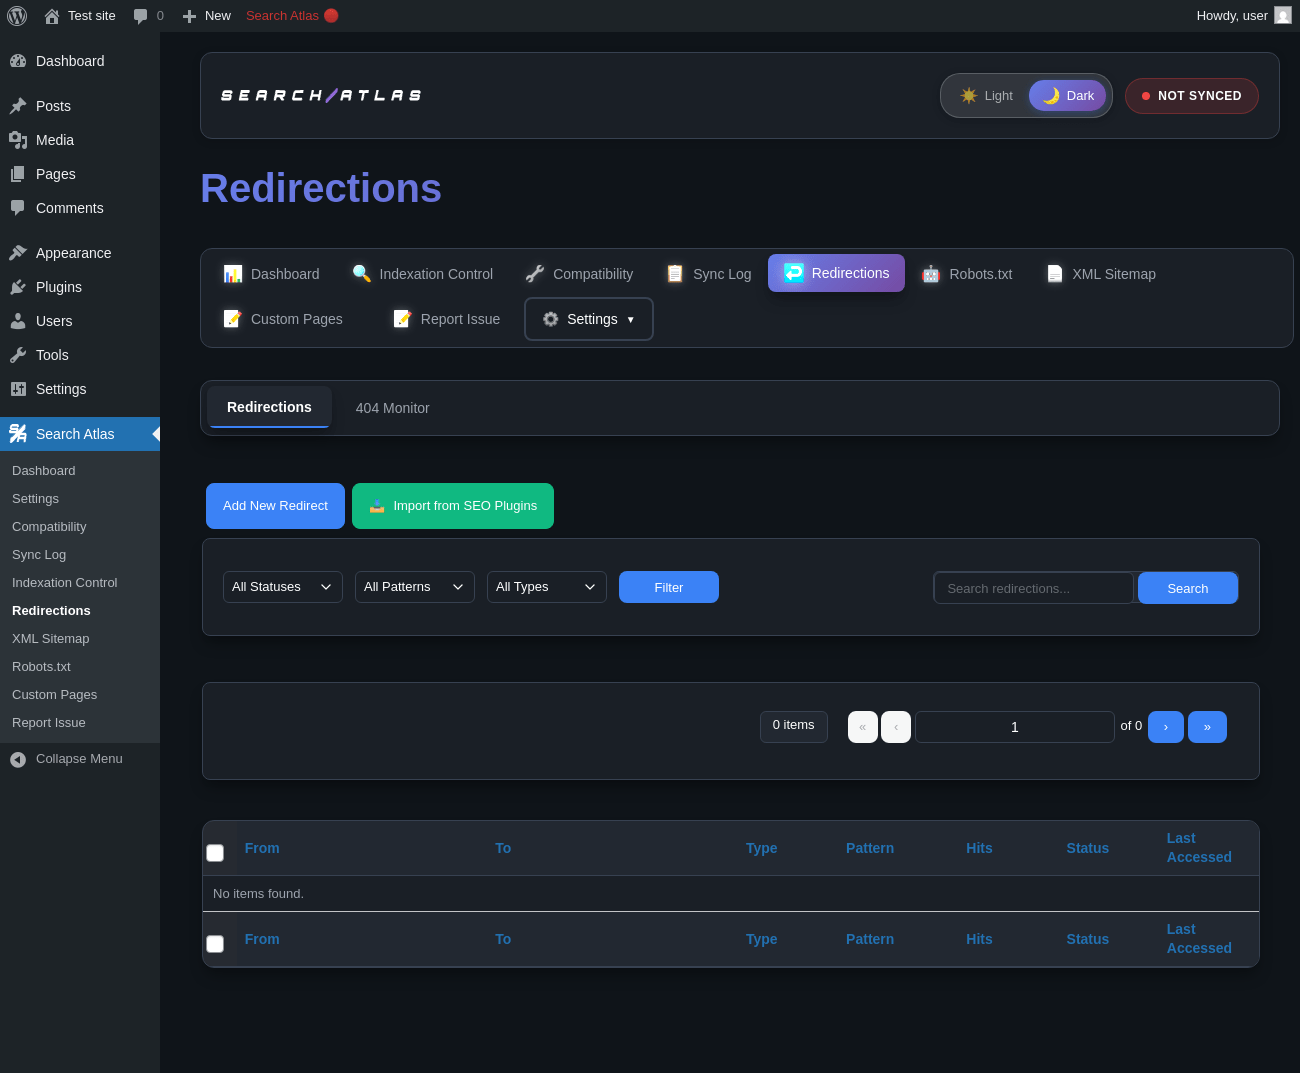Go to the next page arrow
Screen dimensions: 1300x1073
[x=1166, y=727]
